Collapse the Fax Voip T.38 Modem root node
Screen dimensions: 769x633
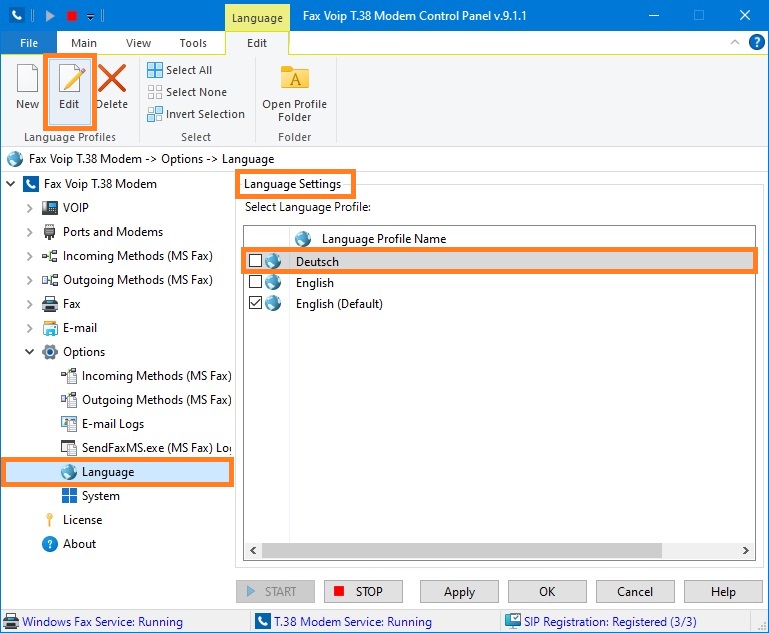(x=10, y=184)
